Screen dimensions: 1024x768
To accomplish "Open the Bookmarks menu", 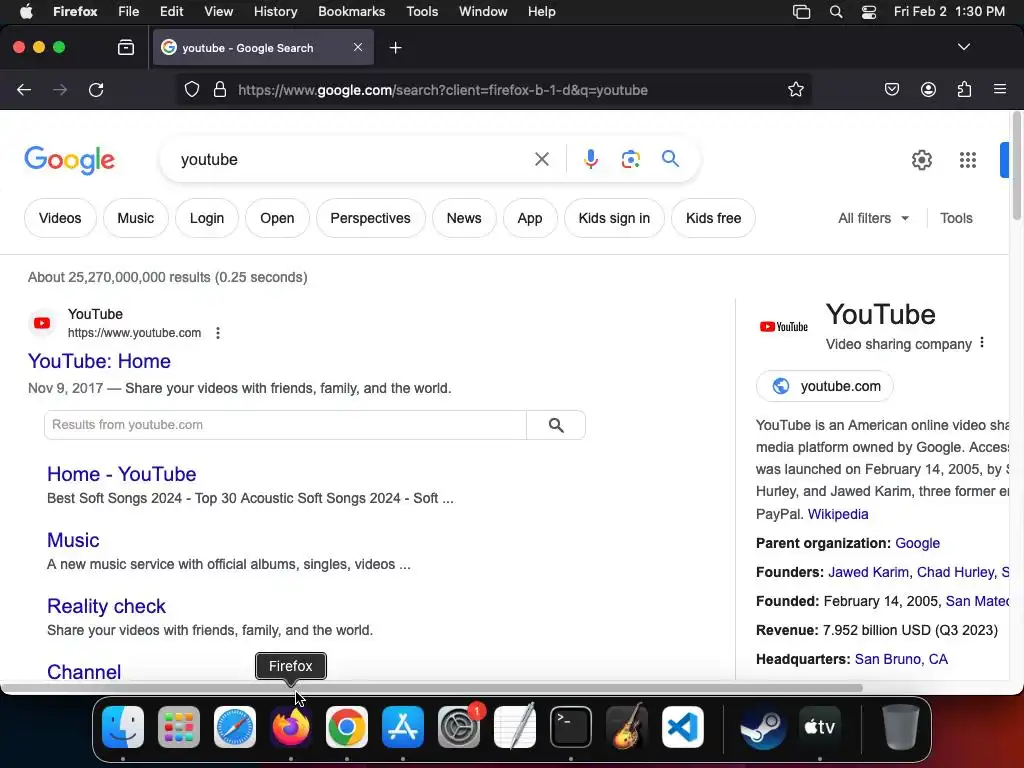I will click(x=351, y=12).
